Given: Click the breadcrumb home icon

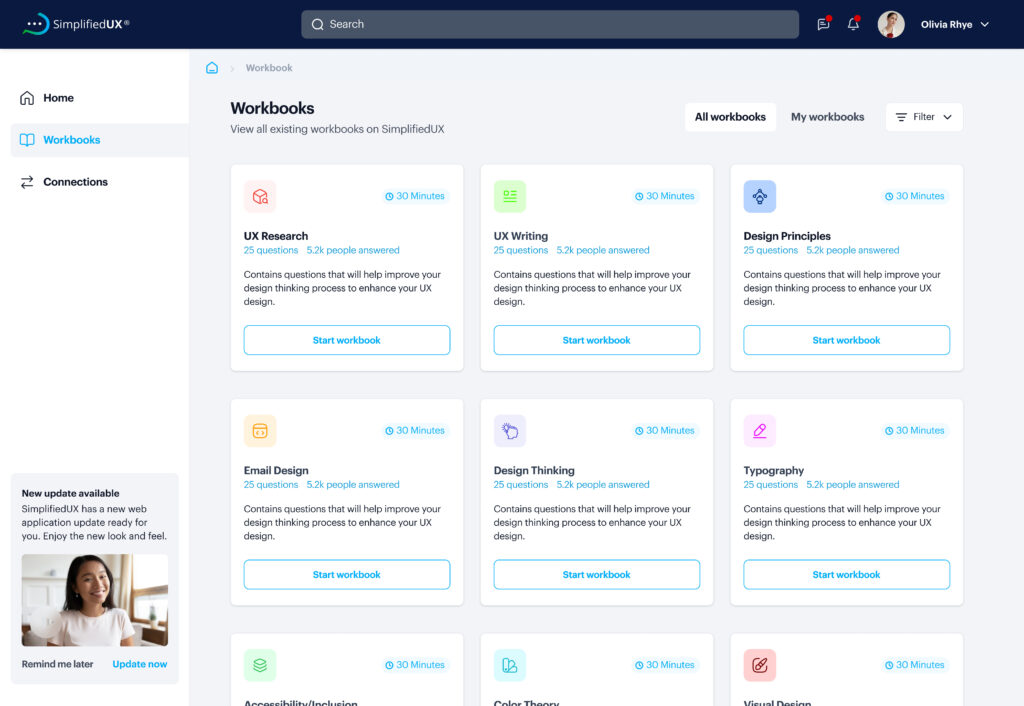Looking at the screenshot, I should [x=212, y=68].
